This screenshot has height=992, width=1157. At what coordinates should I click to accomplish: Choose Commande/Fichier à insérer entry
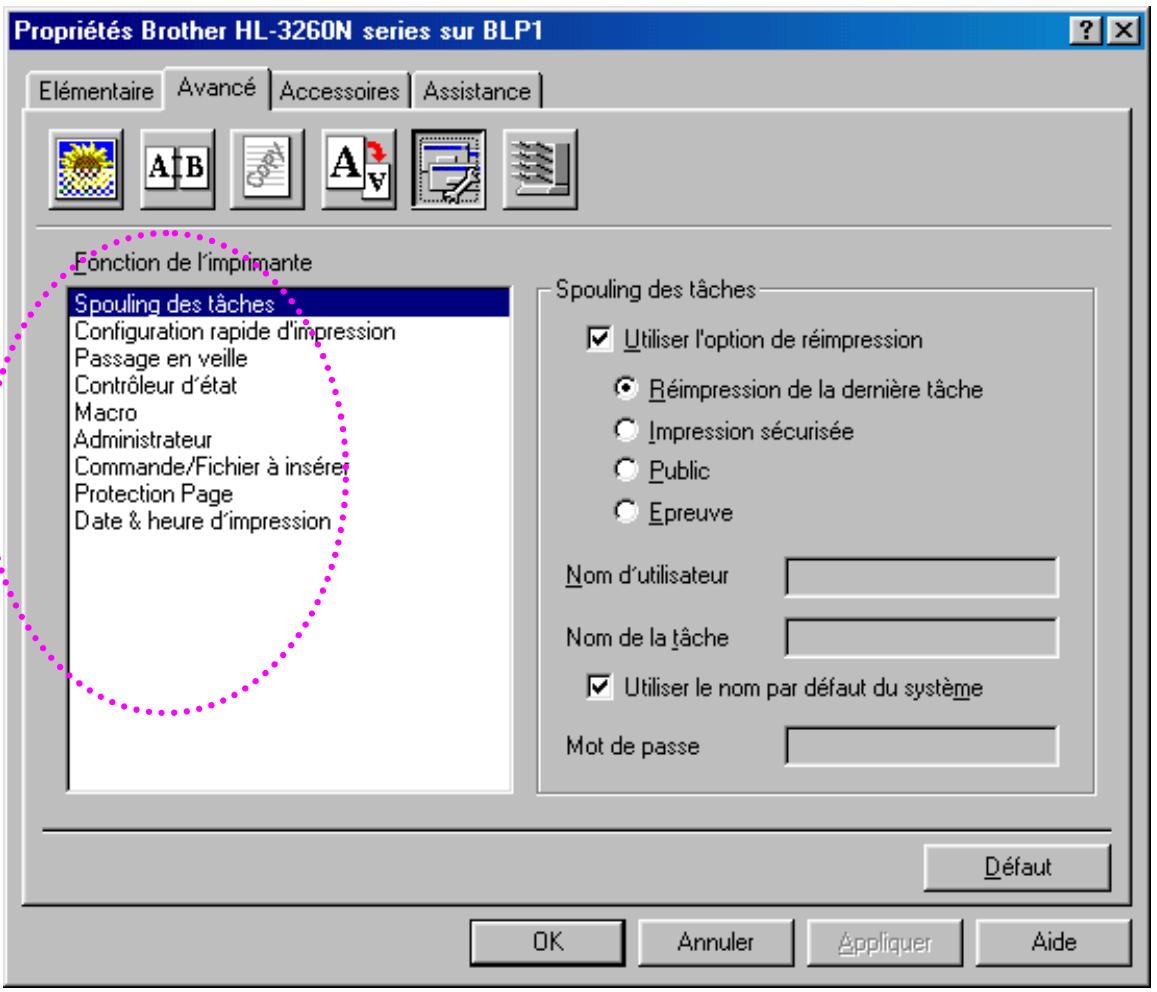click(x=289, y=466)
